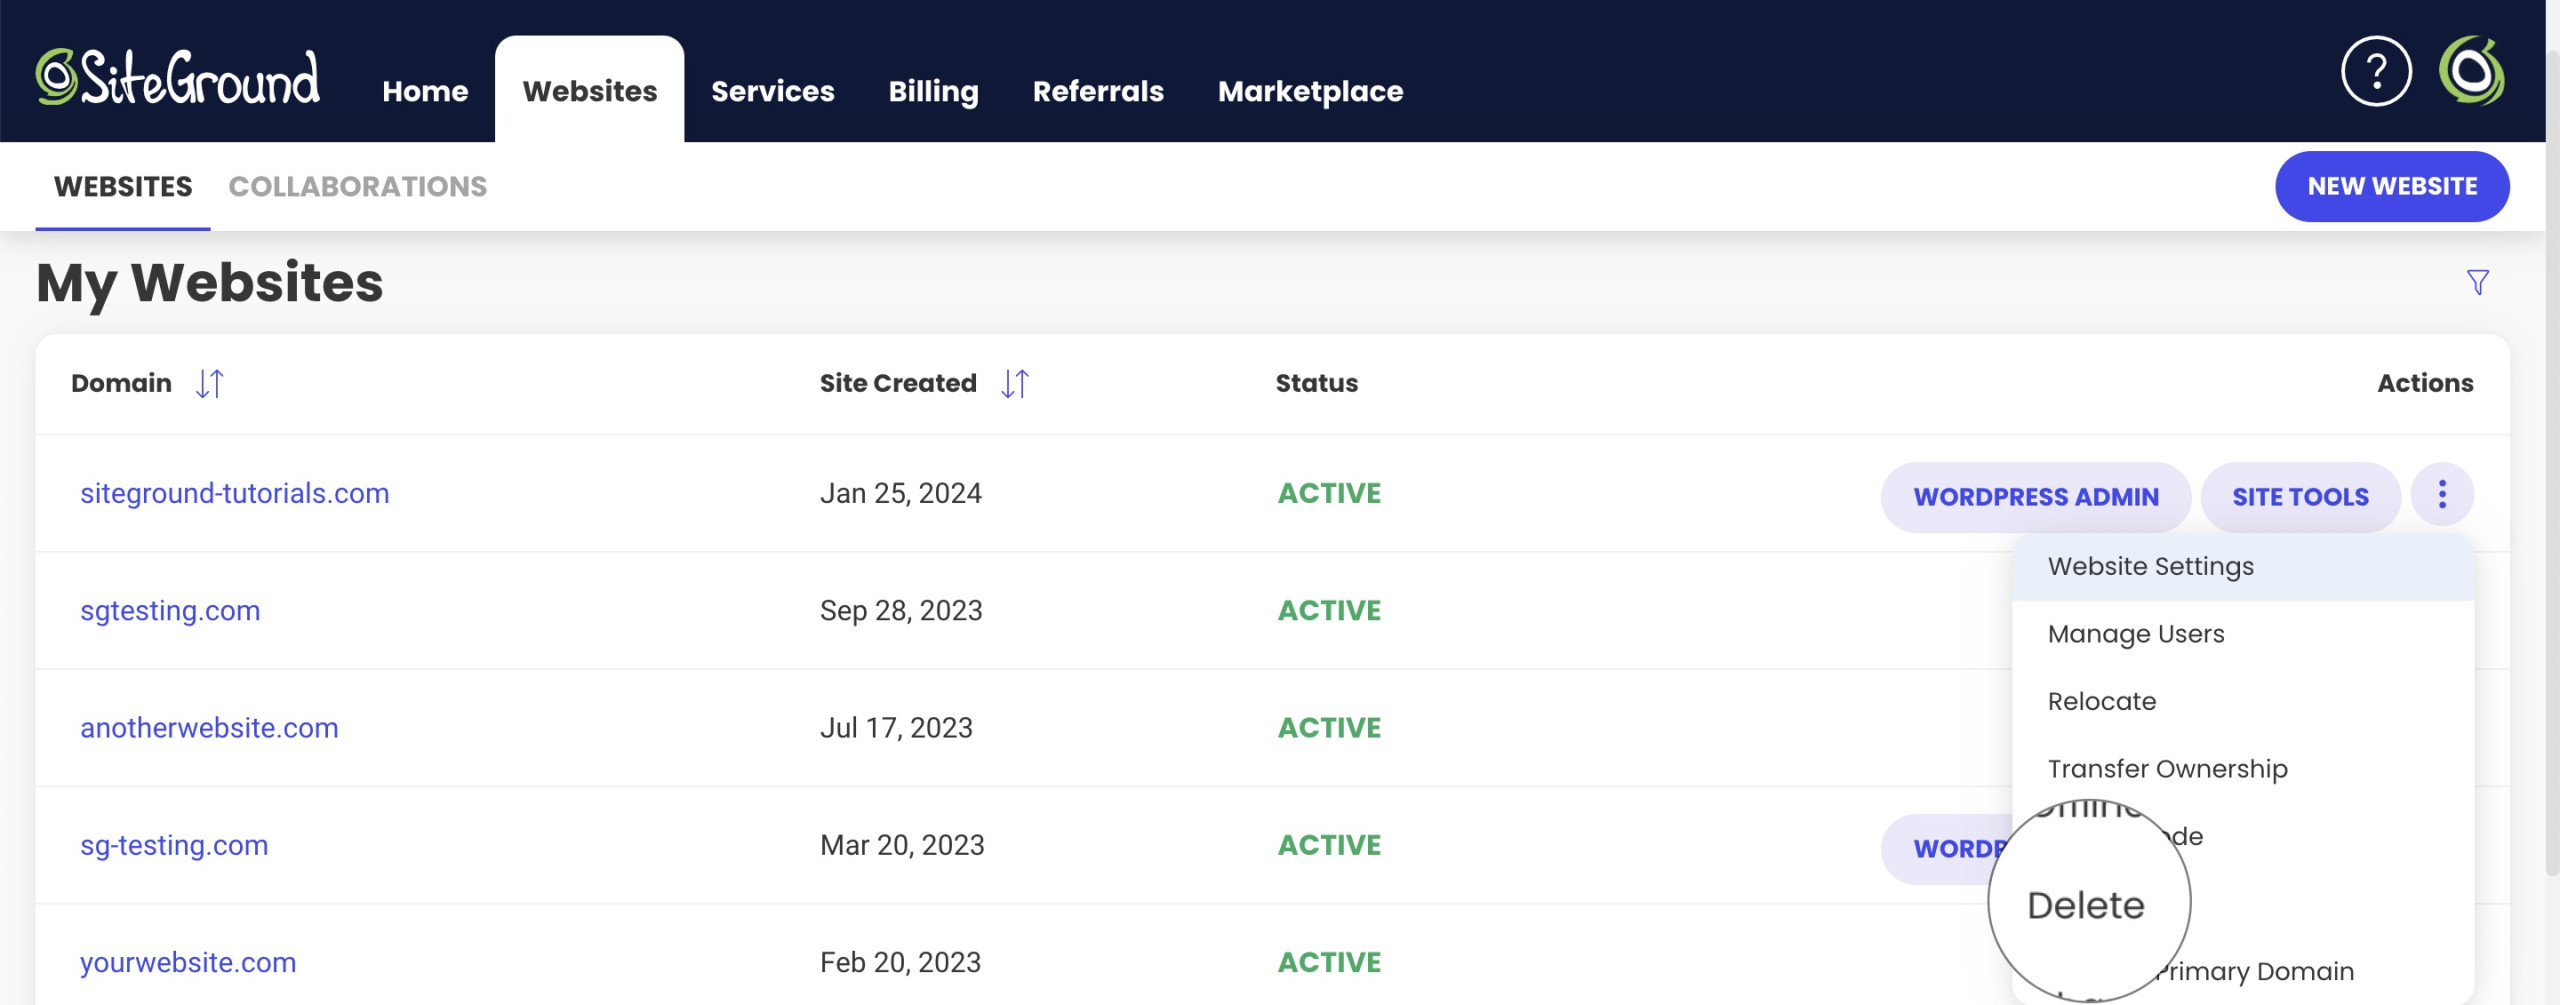Sort by Domain using arrows icon
Image resolution: width=2560 pixels, height=1005 pixels.
[x=209, y=383]
